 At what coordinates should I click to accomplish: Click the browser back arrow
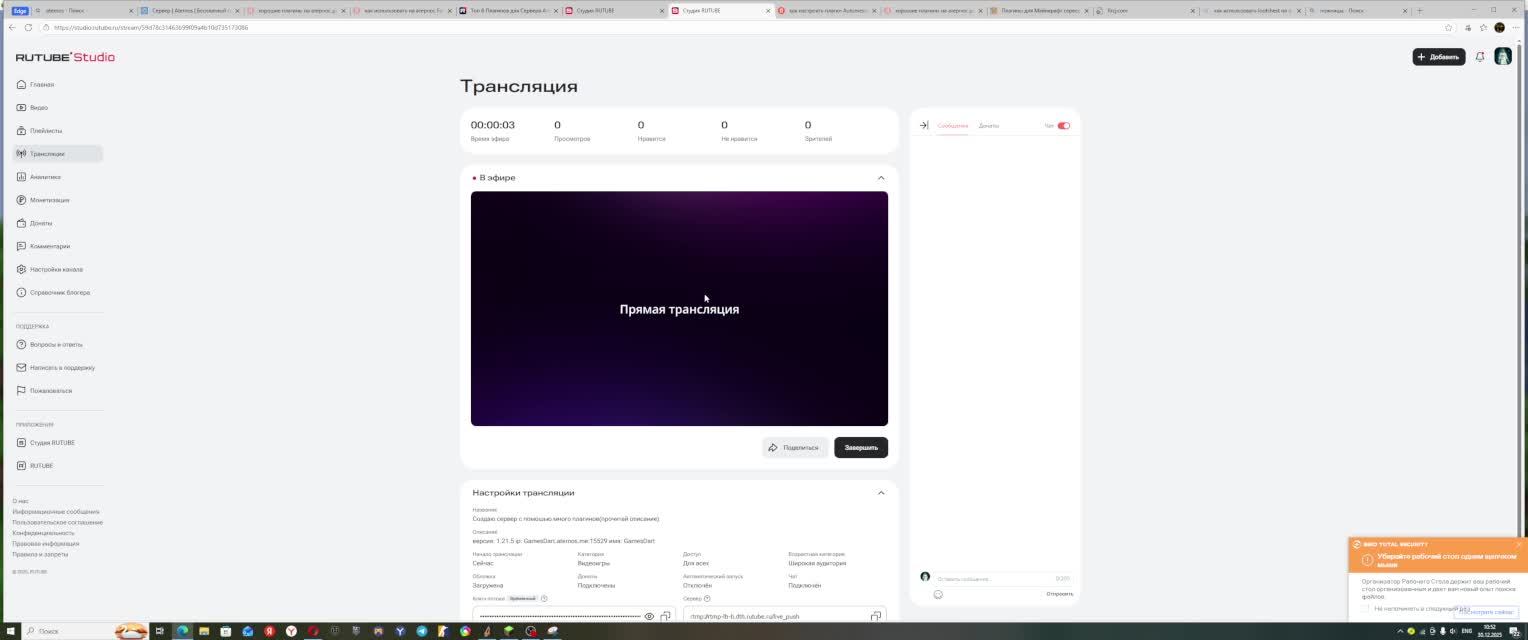(11, 27)
